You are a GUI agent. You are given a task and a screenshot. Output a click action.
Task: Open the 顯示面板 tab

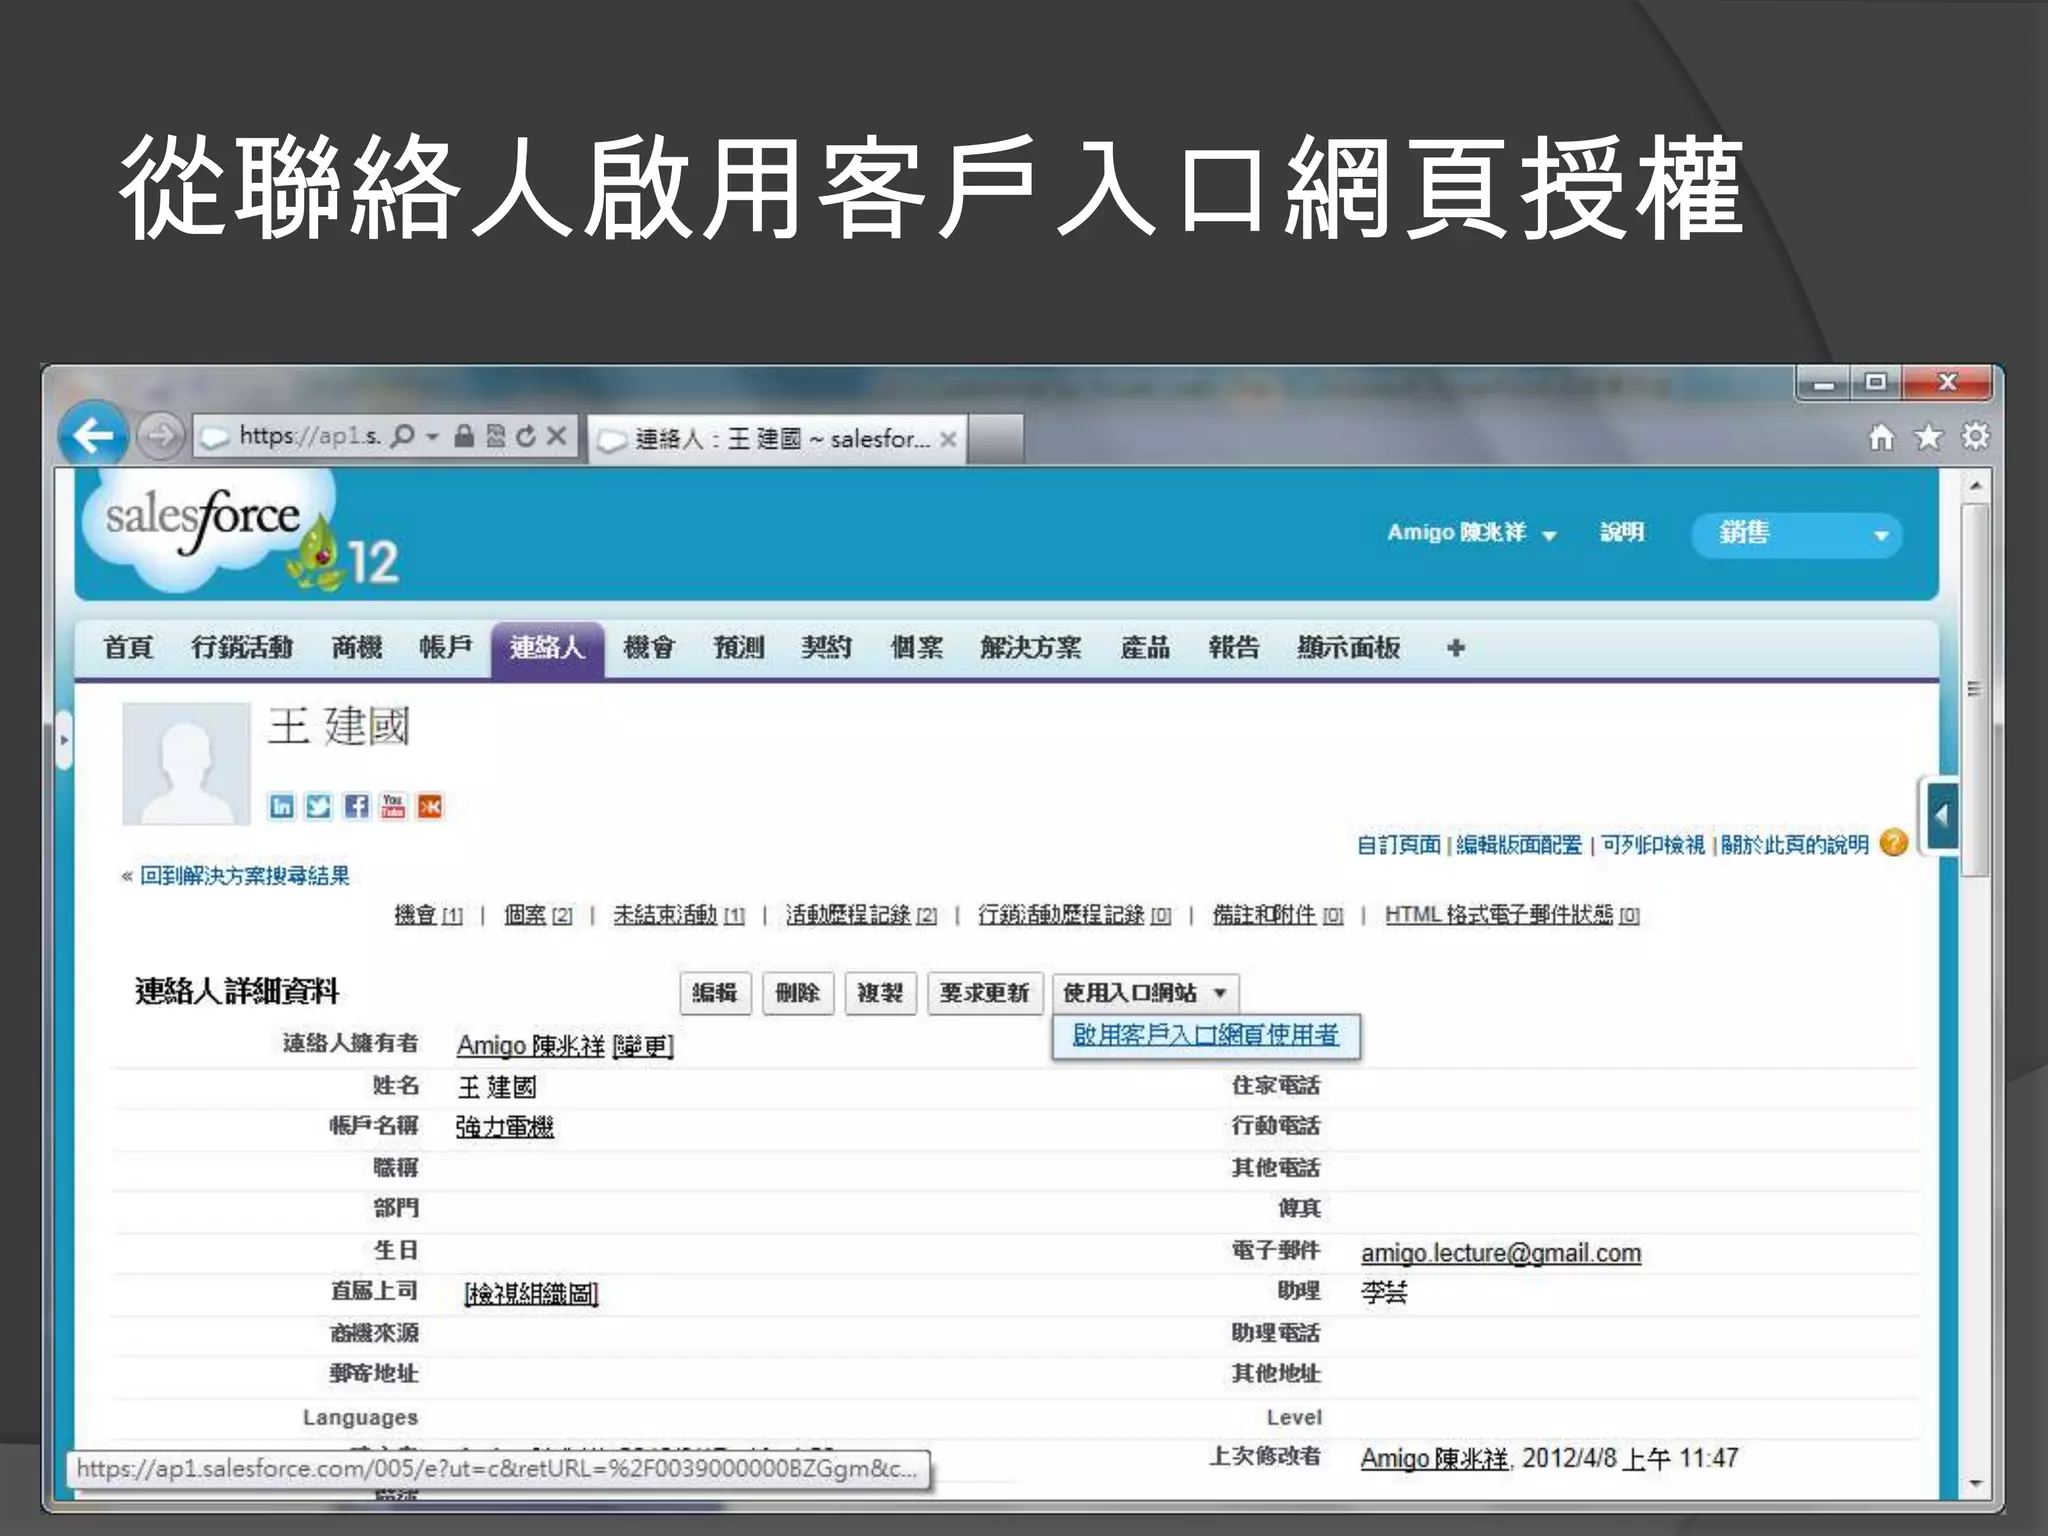pyautogui.click(x=1348, y=648)
